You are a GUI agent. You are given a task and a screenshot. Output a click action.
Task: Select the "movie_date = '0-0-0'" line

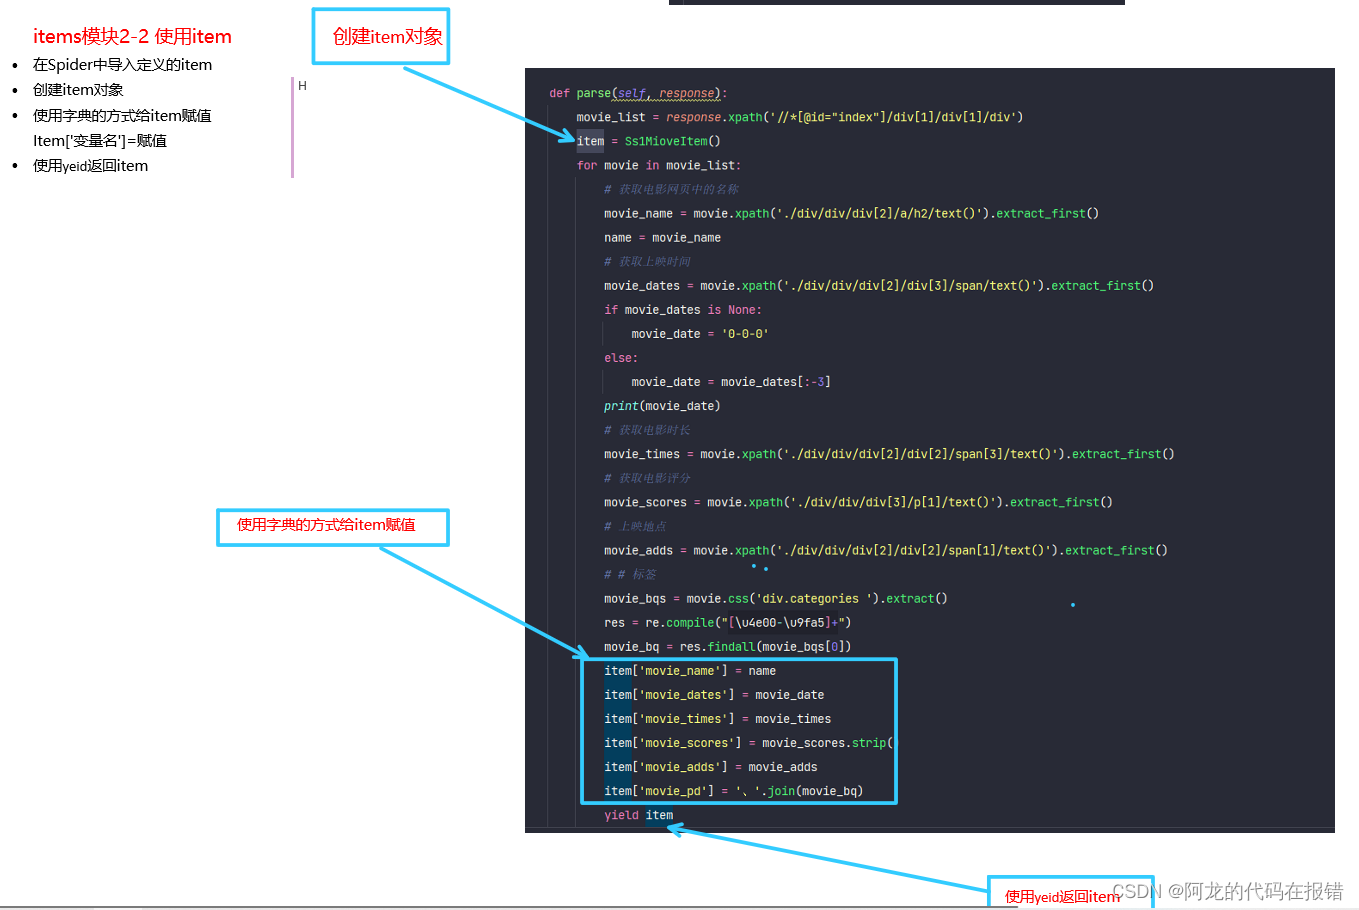(700, 334)
